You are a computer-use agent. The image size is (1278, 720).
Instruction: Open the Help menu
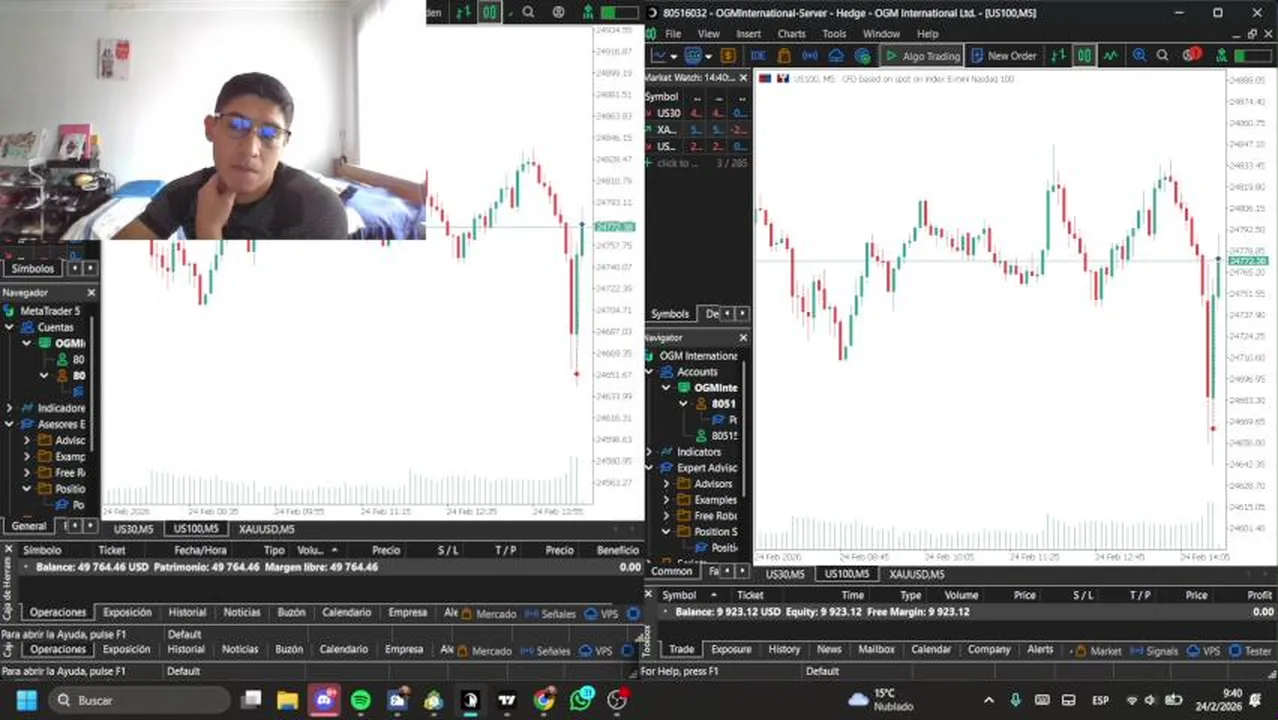coord(927,34)
